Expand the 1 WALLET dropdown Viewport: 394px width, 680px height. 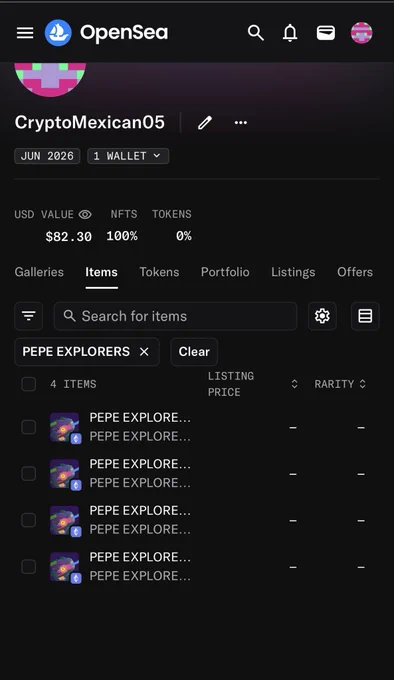[x=128, y=156]
